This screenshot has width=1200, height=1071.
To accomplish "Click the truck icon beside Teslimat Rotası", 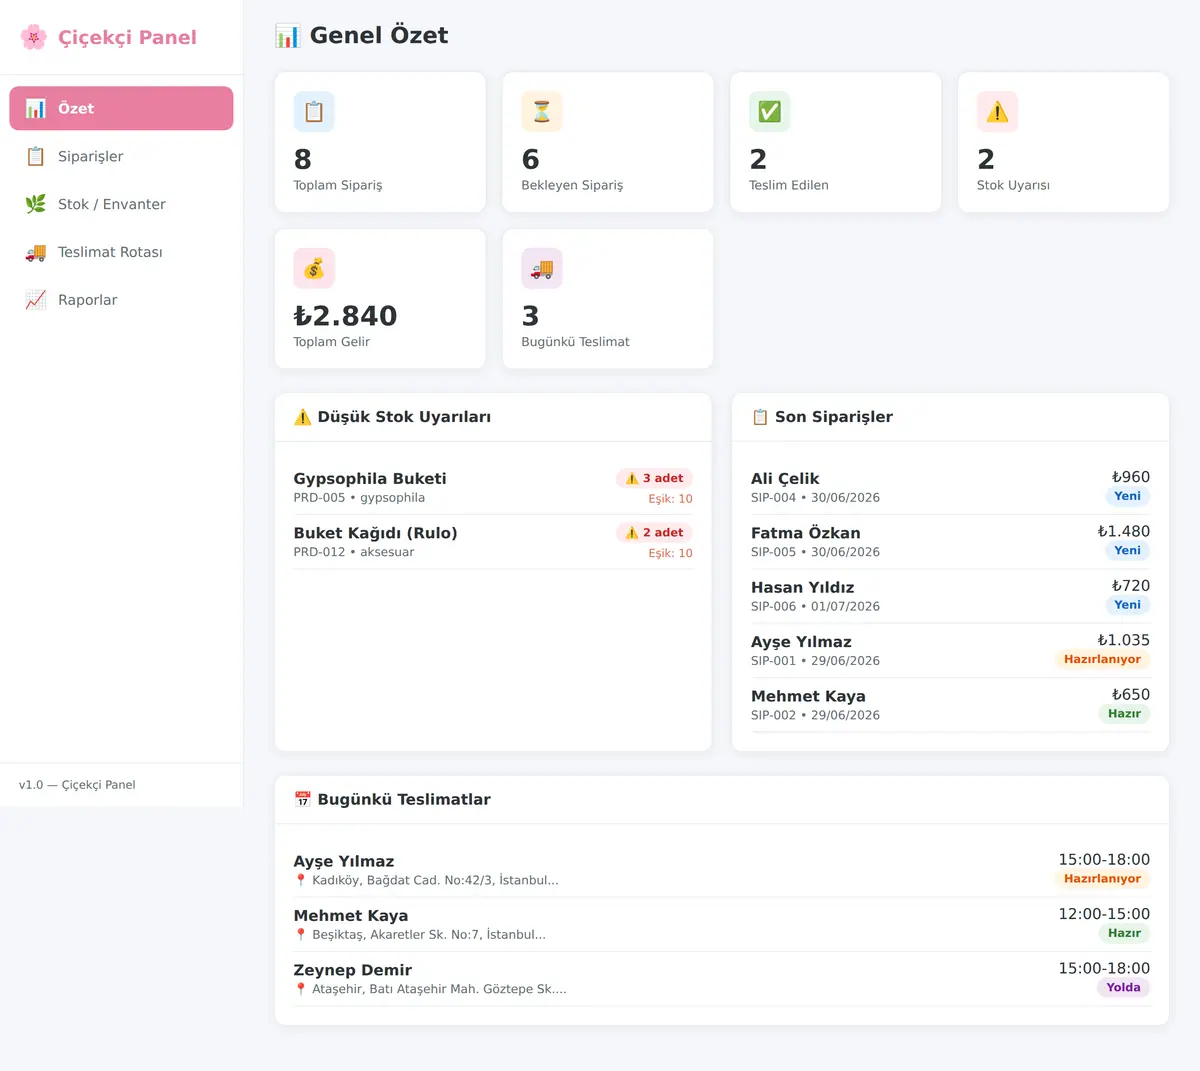I will pyautogui.click(x=36, y=252).
